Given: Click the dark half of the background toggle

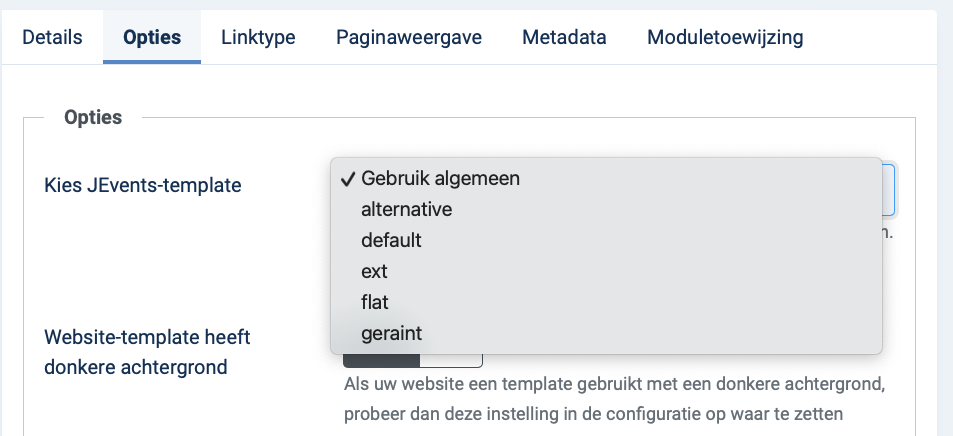Looking at the screenshot, I should coord(382,361).
